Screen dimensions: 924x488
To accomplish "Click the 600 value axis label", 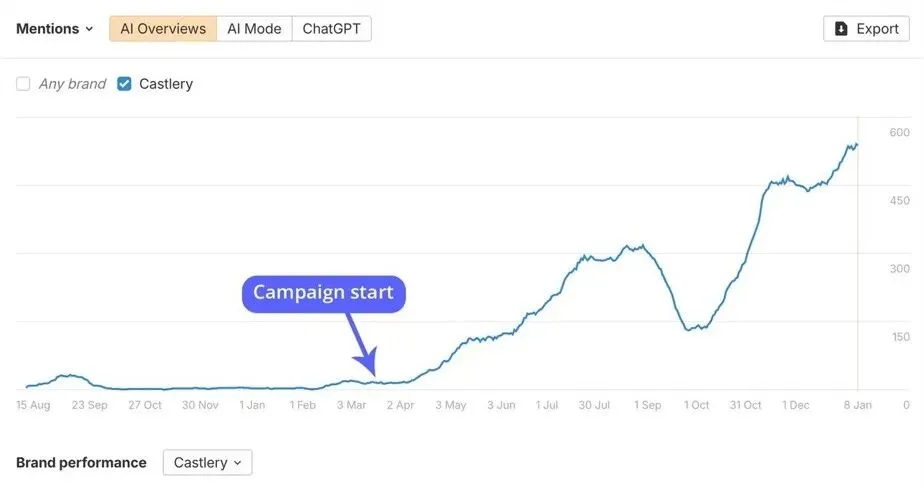I will [x=899, y=133].
